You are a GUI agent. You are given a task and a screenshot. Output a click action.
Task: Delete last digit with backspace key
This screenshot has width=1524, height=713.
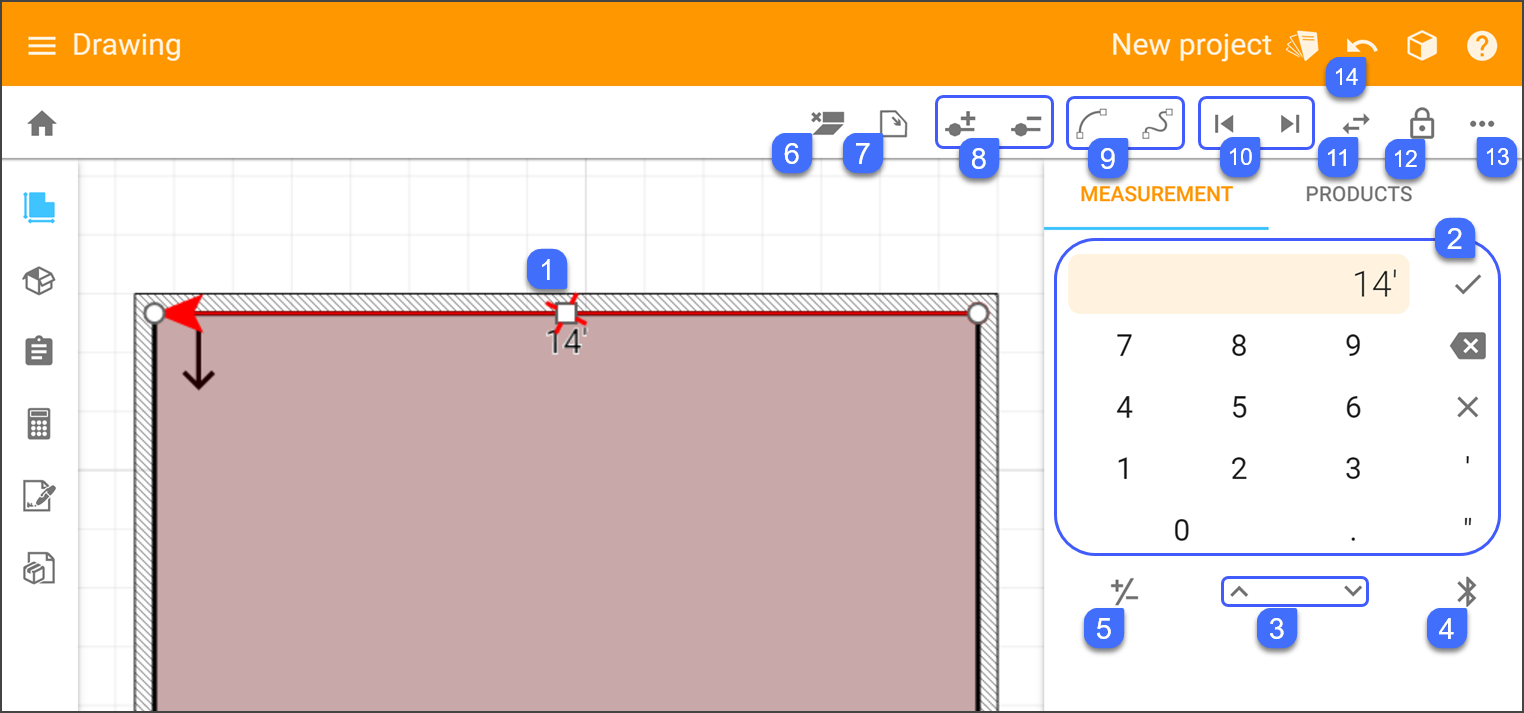coord(1467,347)
